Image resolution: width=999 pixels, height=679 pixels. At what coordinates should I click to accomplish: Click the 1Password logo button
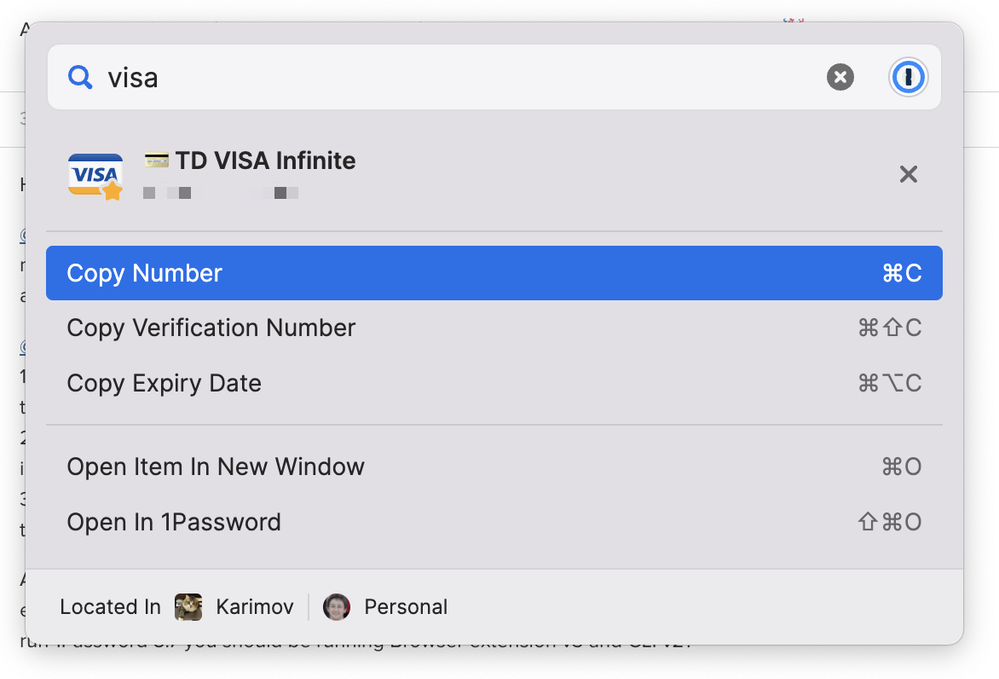tap(908, 77)
